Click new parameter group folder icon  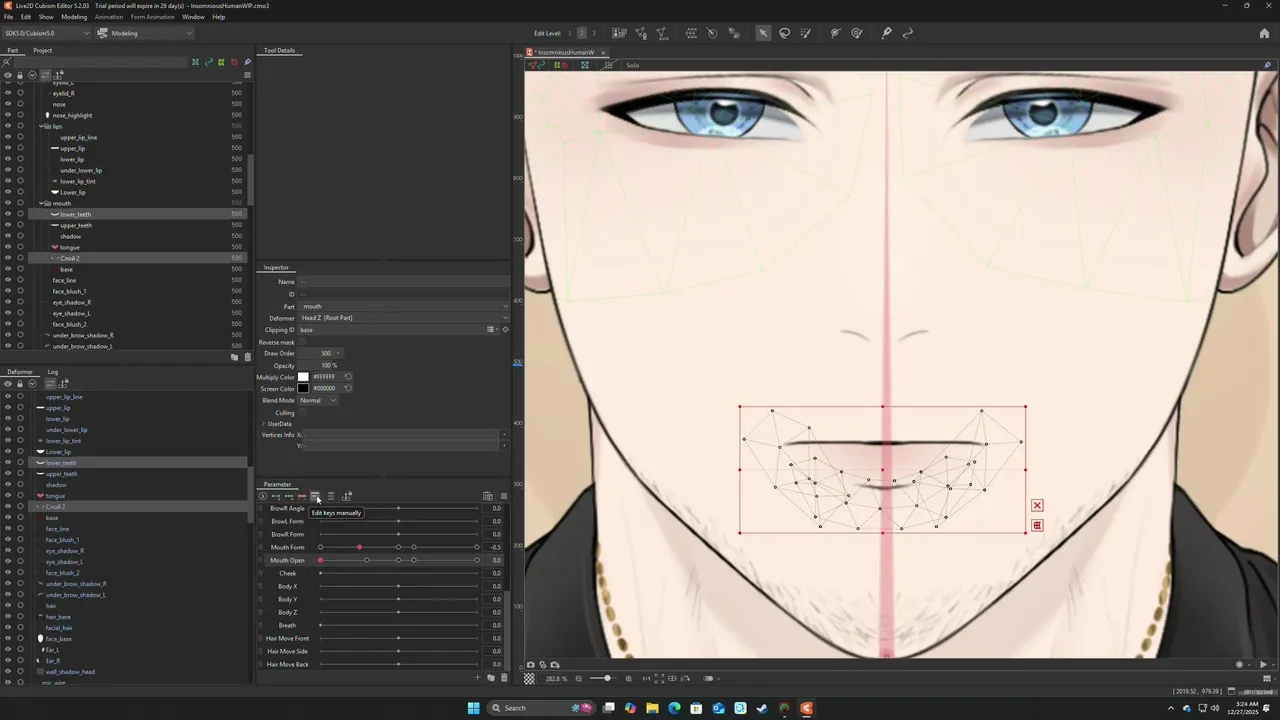click(x=491, y=678)
